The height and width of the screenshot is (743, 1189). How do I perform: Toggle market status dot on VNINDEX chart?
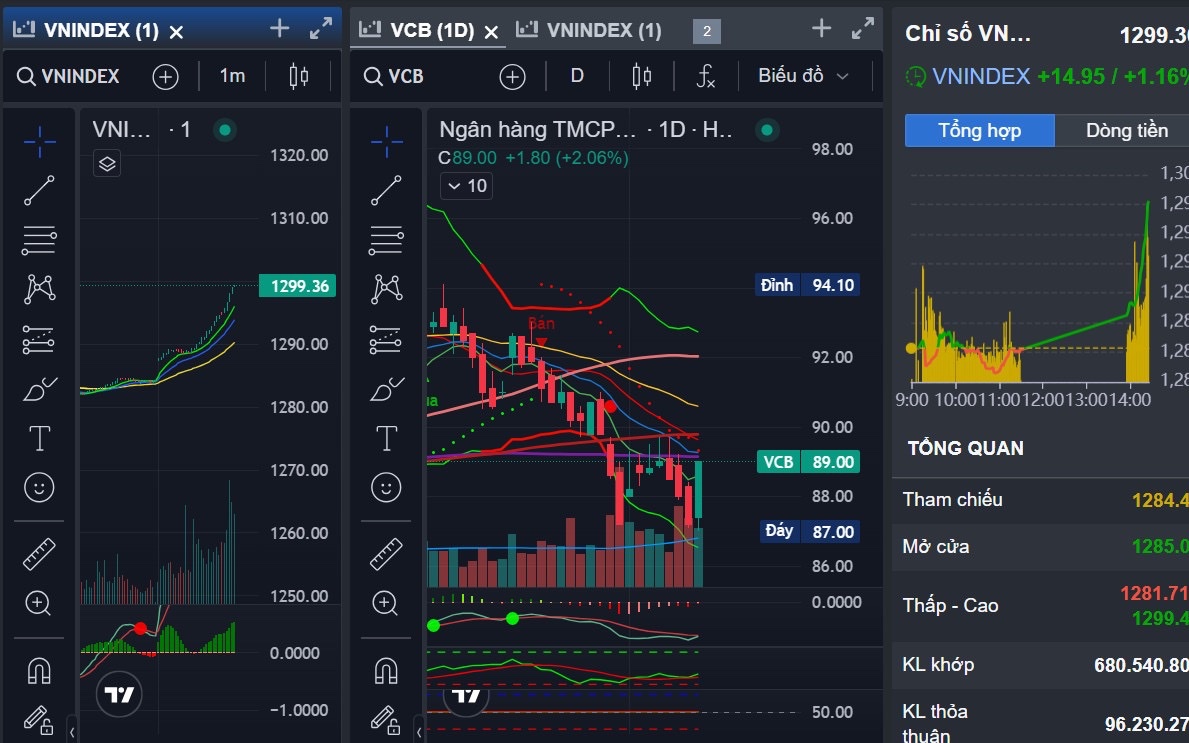(x=224, y=130)
